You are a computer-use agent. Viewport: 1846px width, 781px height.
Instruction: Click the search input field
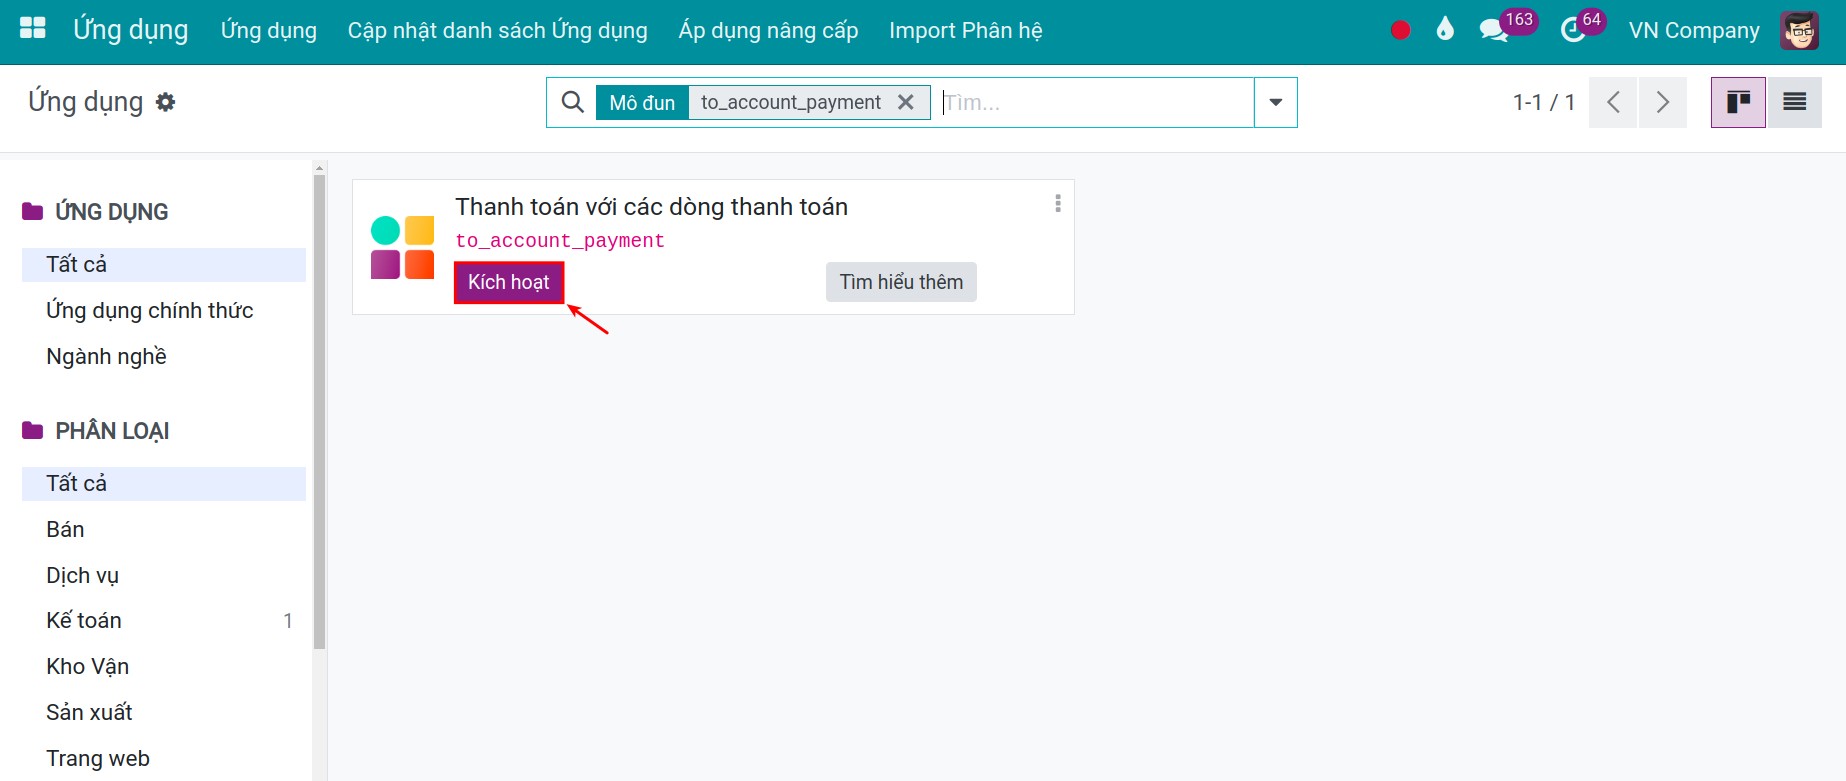1097,102
